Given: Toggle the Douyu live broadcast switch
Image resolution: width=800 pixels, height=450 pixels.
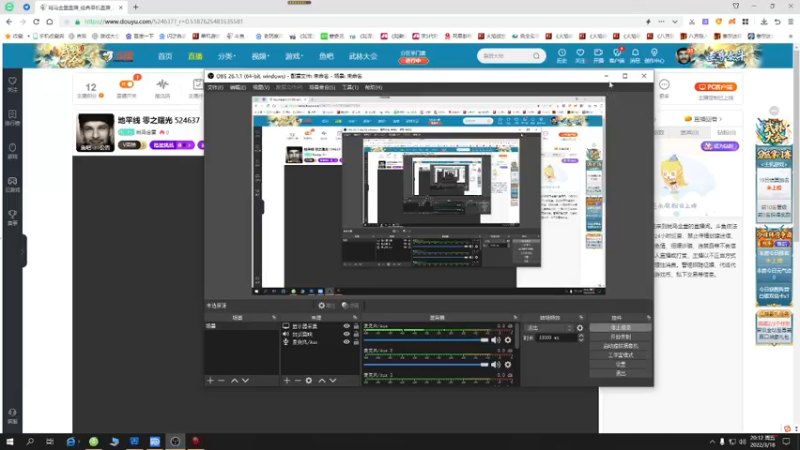Looking at the screenshot, I should click(x=127, y=84).
